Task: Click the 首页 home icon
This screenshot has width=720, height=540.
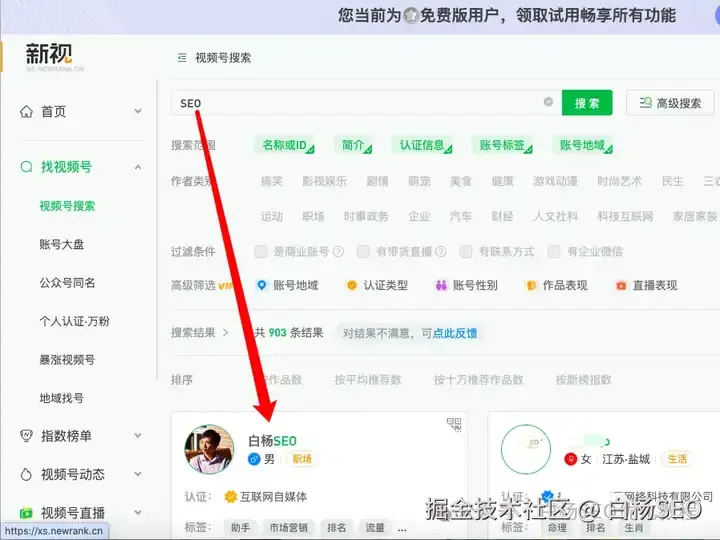Action: (x=27, y=112)
